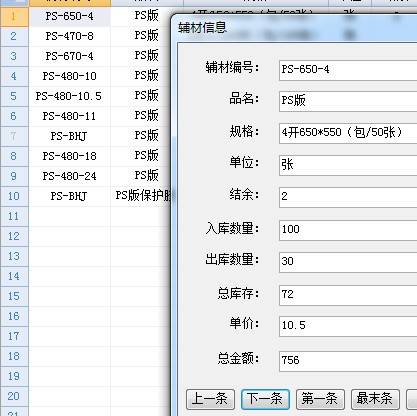The height and width of the screenshot is (416, 417).
Task: Select spreadsheet cell PS-470-8
Action: pos(70,36)
